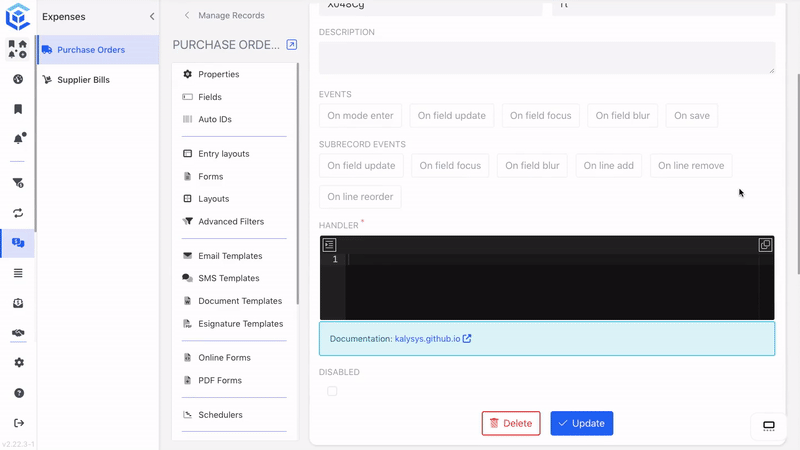Toggle Subrecord Events On field blur

click(x=532, y=165)
